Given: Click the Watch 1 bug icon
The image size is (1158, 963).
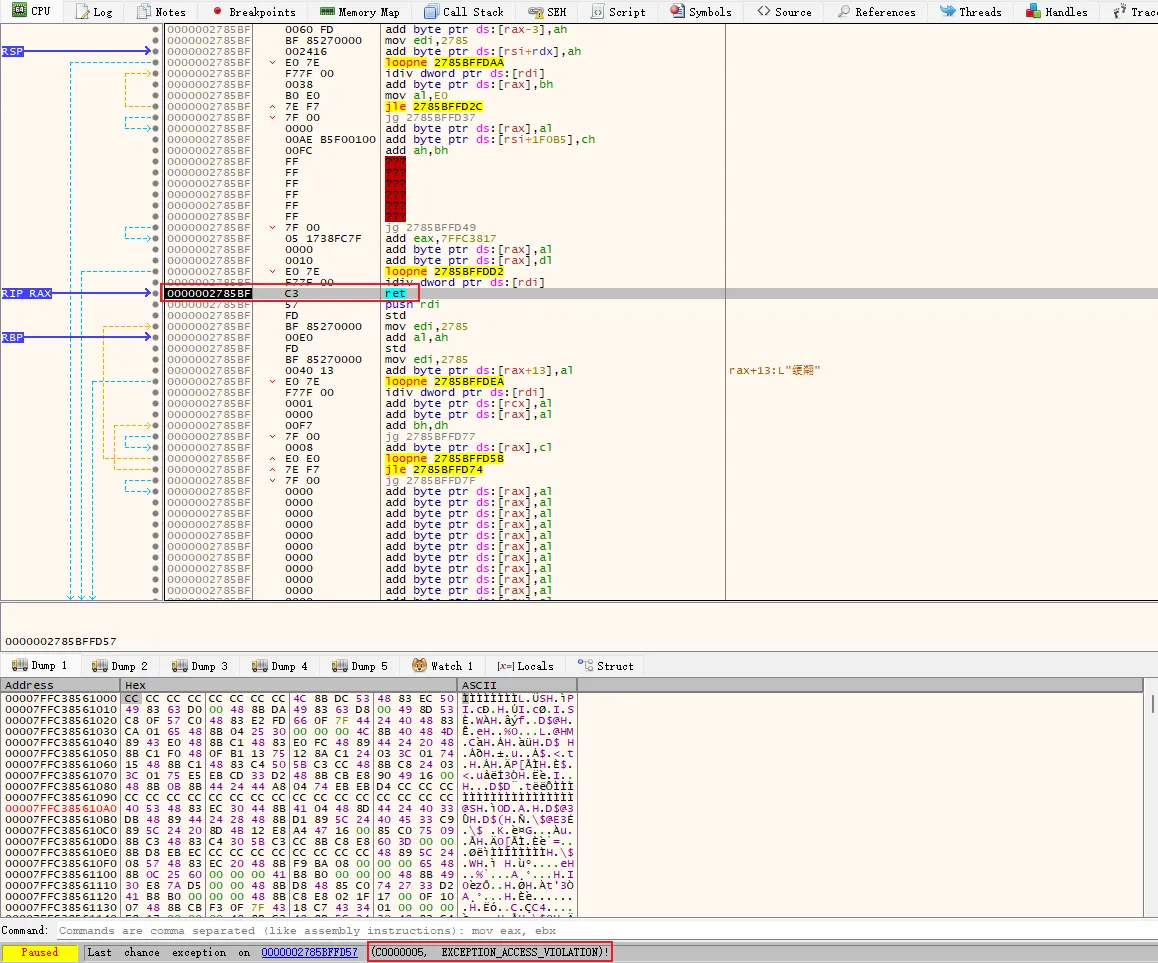Looking at the screenshot, I should pos(419,666).
